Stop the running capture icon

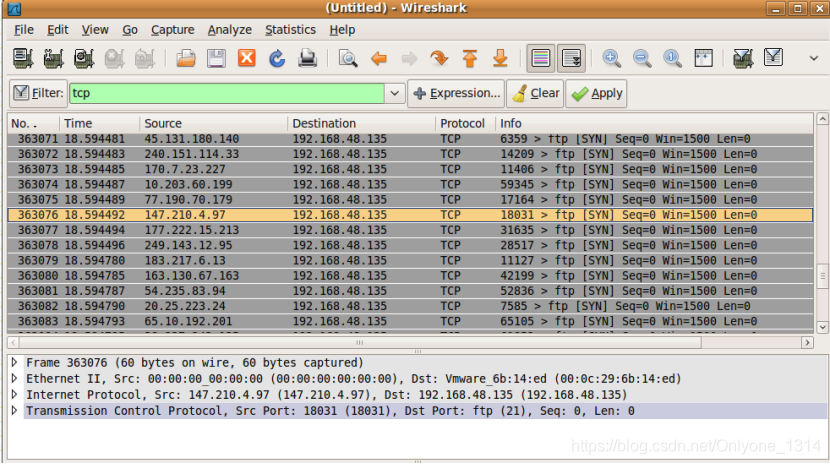click(x=114, y=58)
